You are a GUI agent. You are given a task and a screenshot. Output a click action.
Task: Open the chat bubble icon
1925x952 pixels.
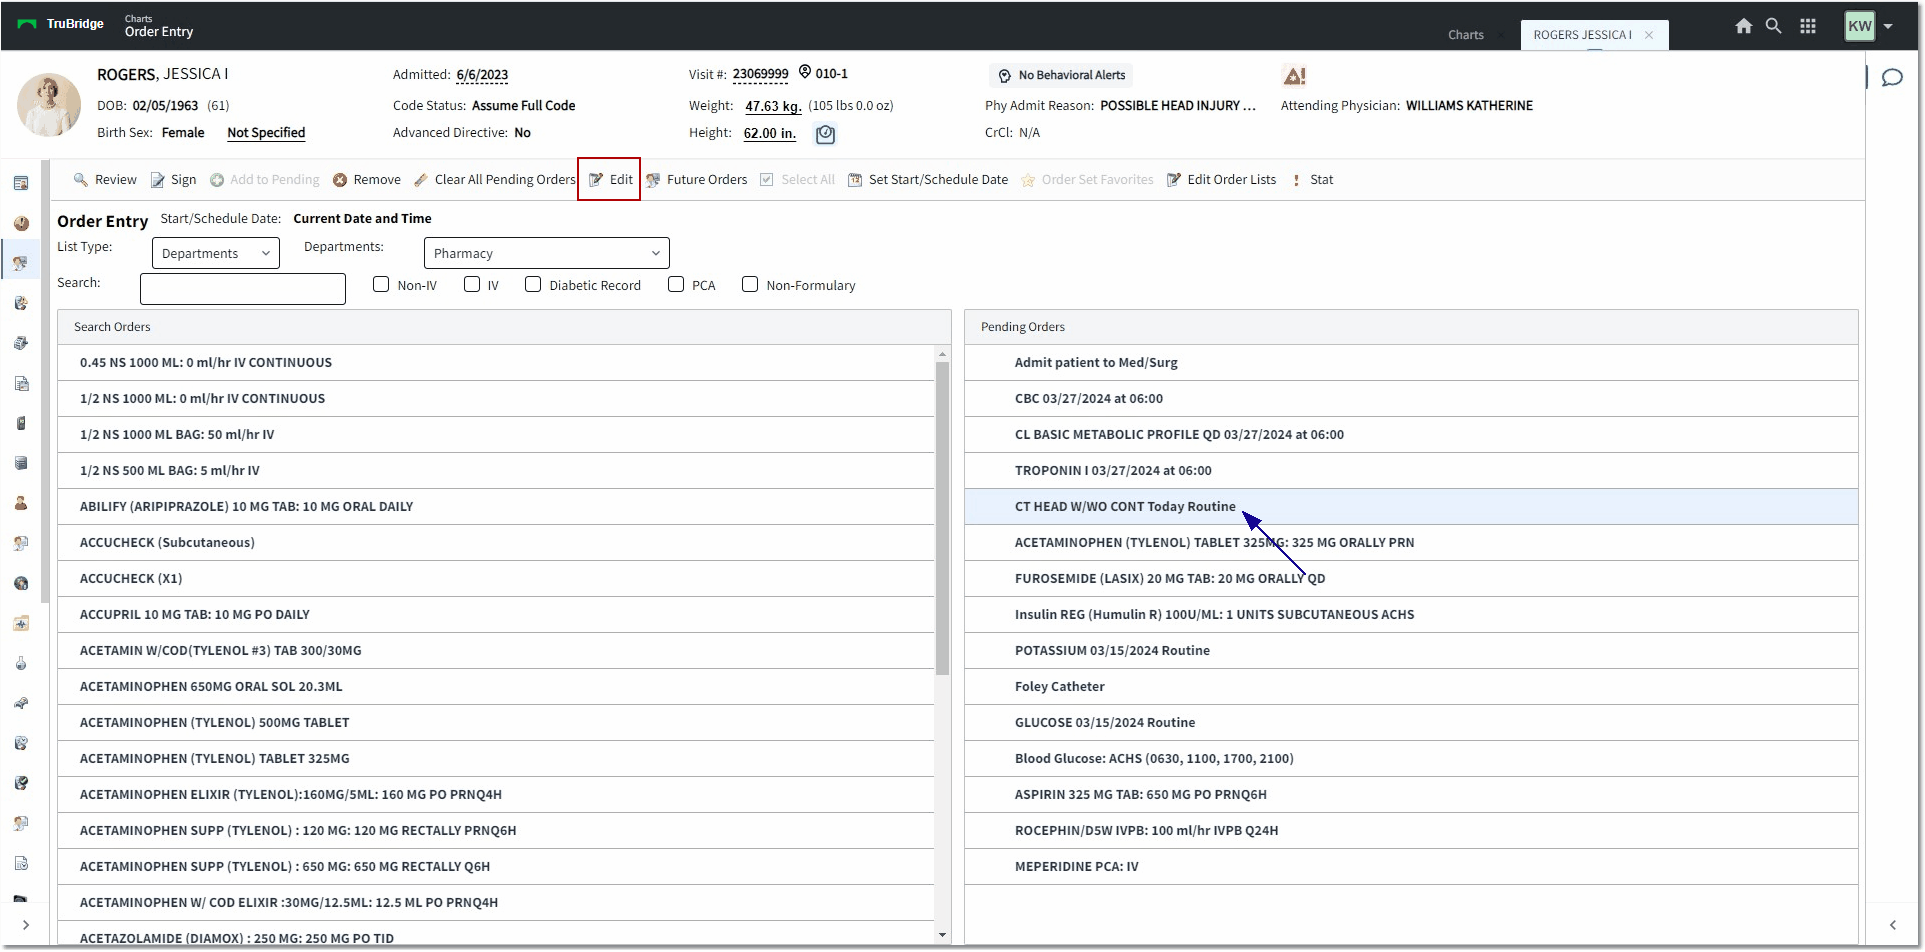point(1892,77)
